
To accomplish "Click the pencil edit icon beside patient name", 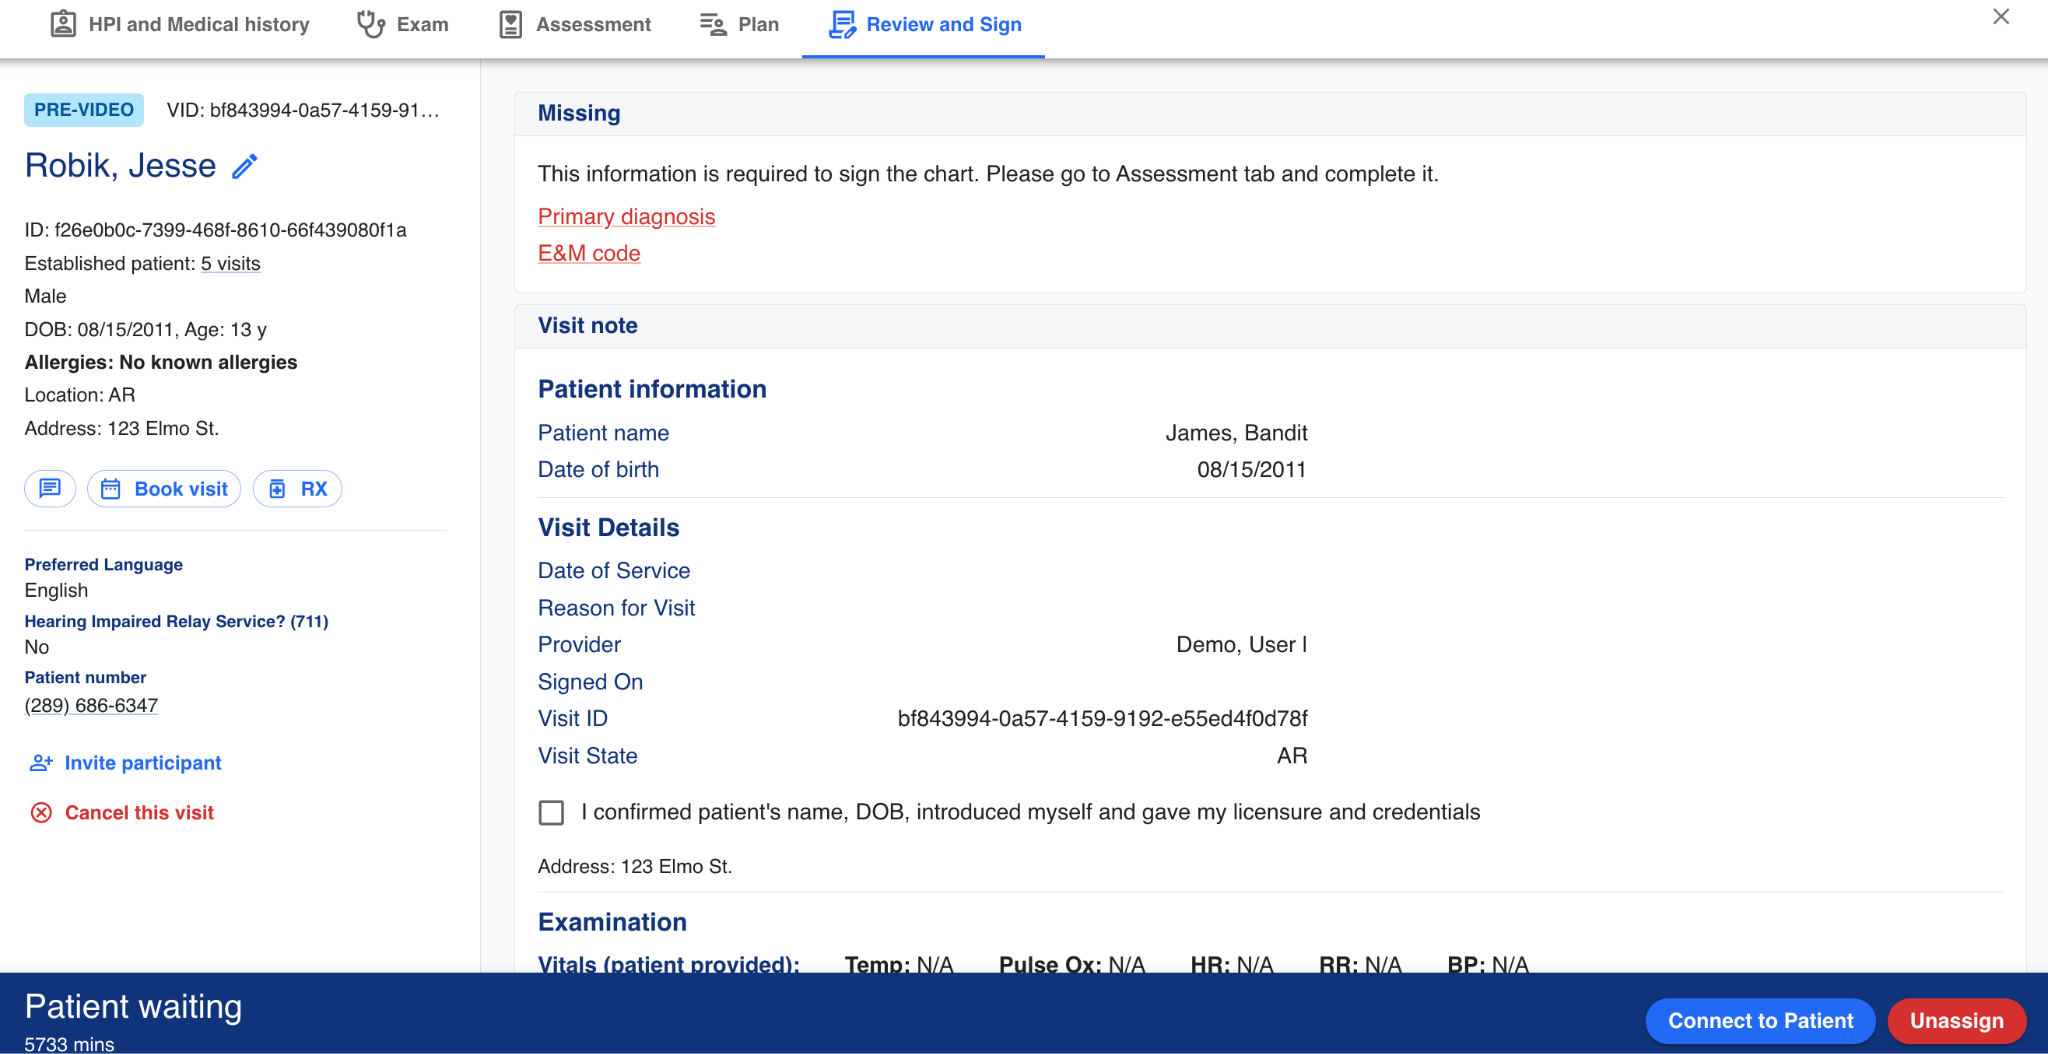I will [x=245, y=166].
